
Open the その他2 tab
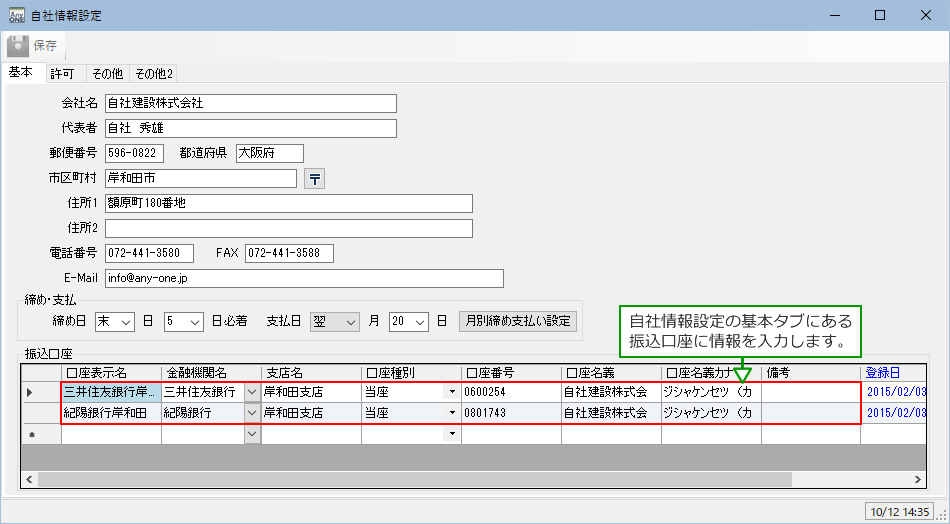(x=154, y=74)
